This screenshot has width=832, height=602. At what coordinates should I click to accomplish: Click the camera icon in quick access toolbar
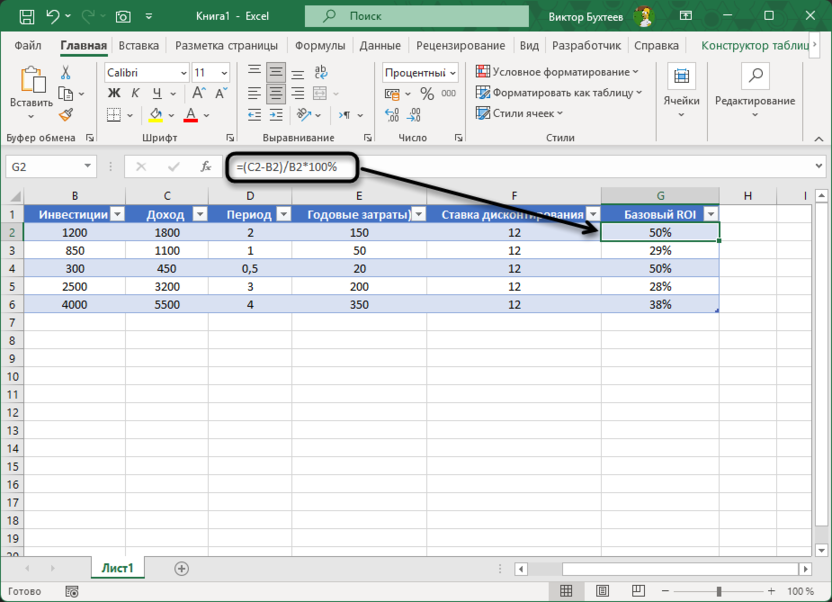123,16
